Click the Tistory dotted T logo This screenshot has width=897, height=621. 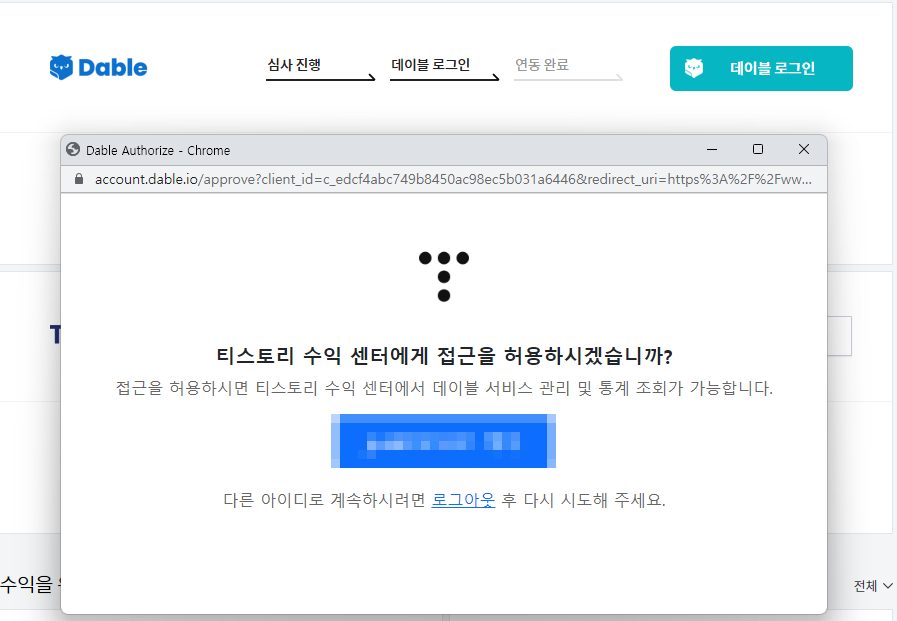point(444,276)
